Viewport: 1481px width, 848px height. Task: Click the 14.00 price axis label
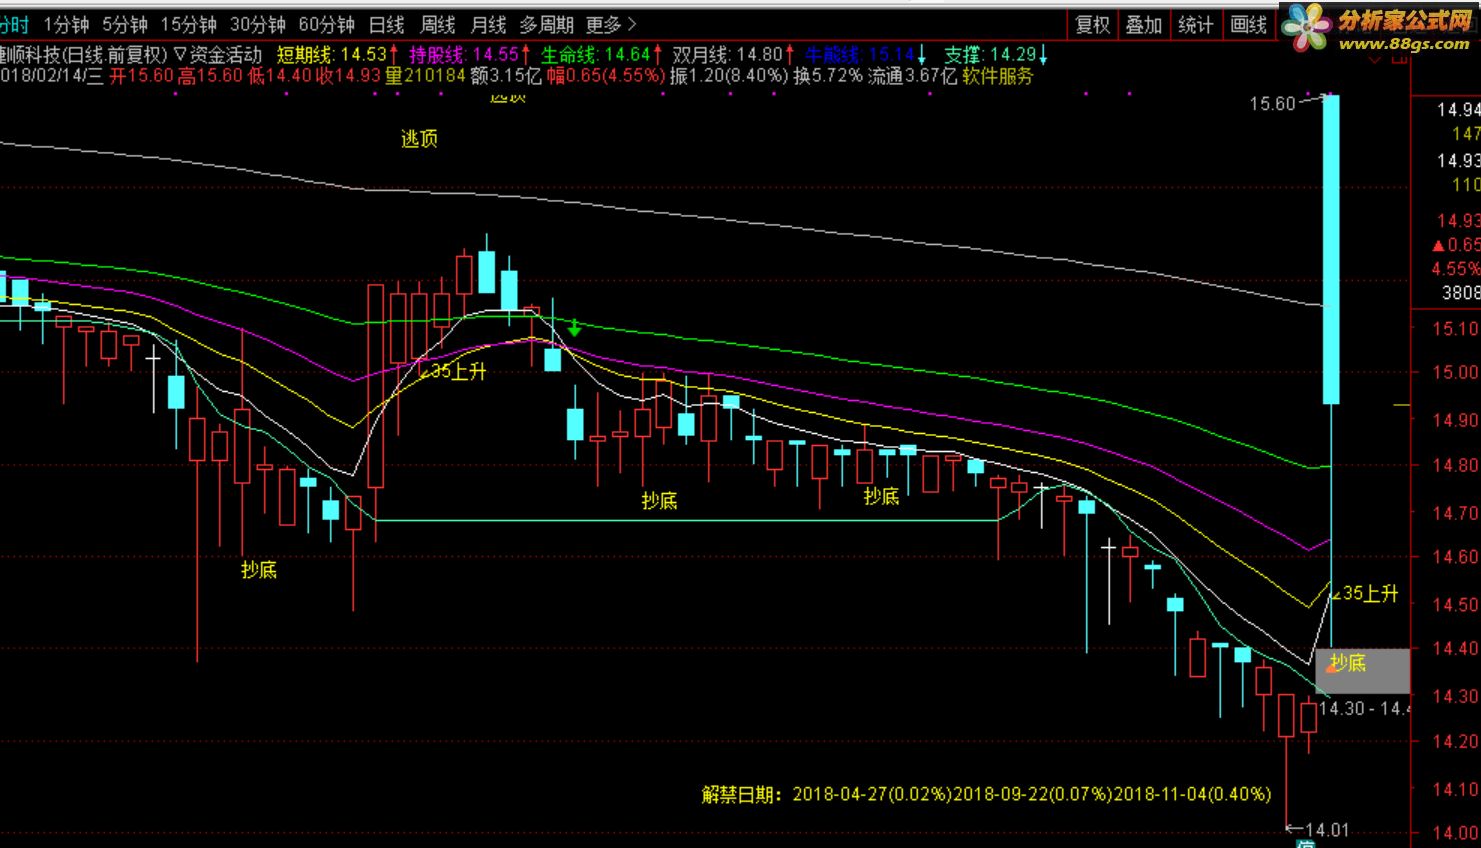[x=1457, y=833]
